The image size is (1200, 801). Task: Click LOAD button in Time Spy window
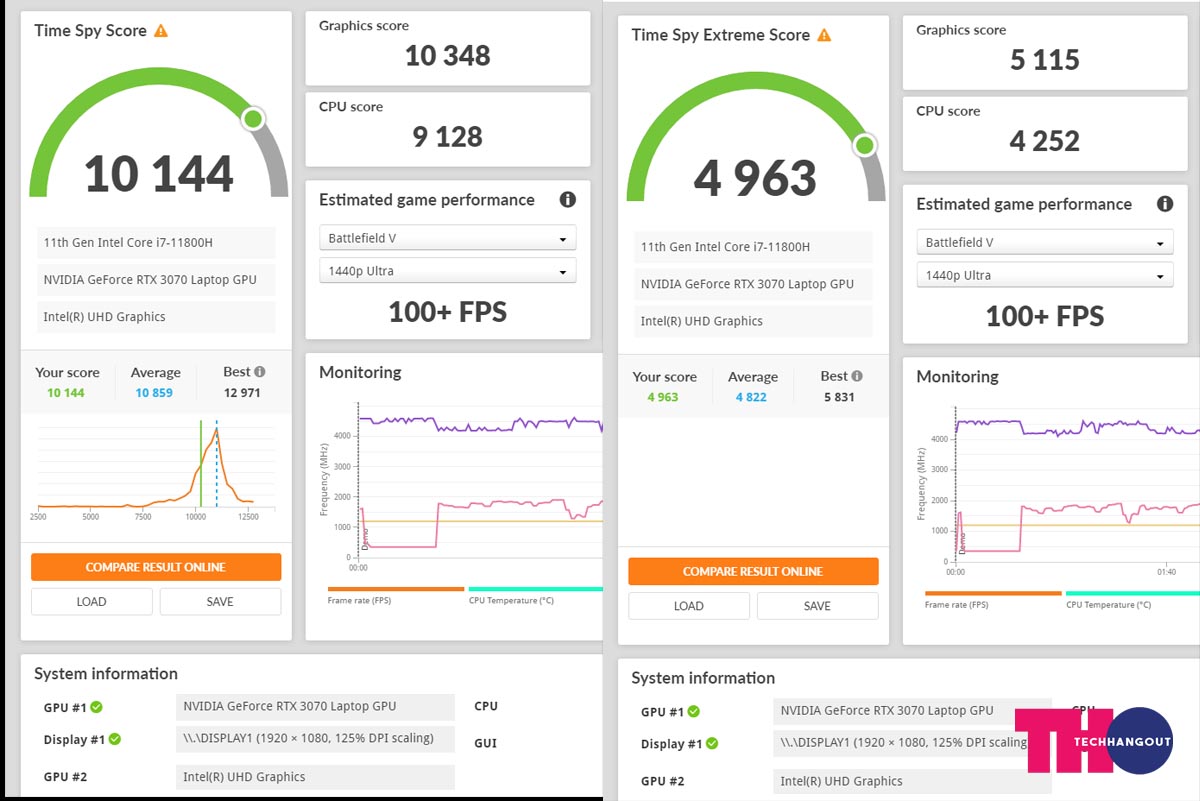(x=92, y=601)
